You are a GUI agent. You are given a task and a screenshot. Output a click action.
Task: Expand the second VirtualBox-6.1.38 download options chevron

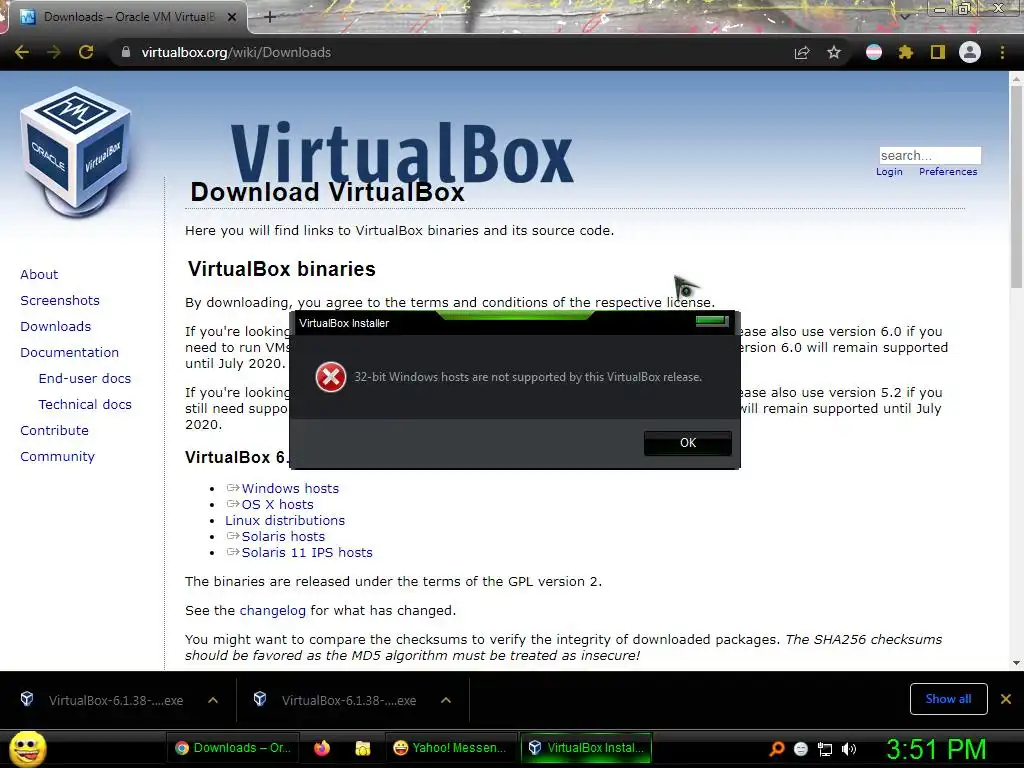tap(446, 700)
